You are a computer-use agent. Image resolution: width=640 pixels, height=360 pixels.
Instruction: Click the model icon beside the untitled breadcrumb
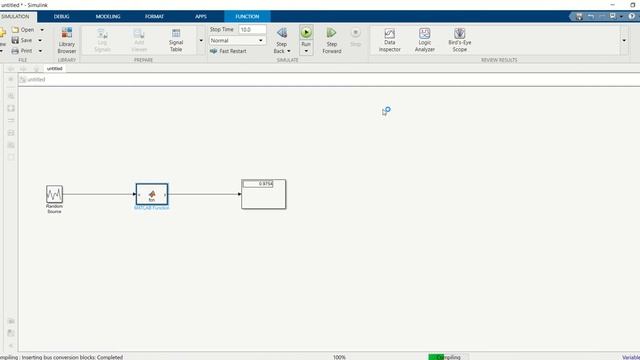pyautogui.click(x=23, y=80)
